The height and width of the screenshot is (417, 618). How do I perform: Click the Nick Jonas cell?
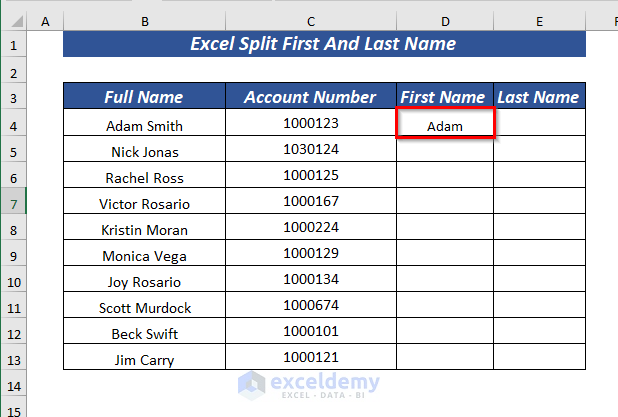pos(144,152)
